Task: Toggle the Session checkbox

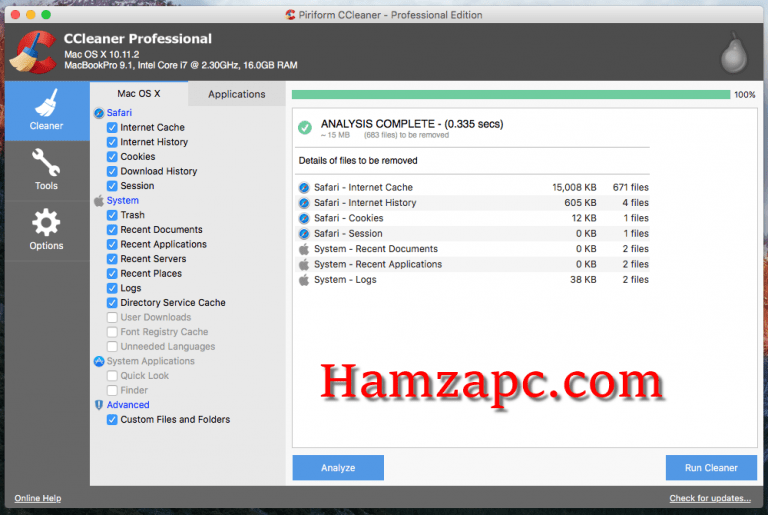Action: 112,186
